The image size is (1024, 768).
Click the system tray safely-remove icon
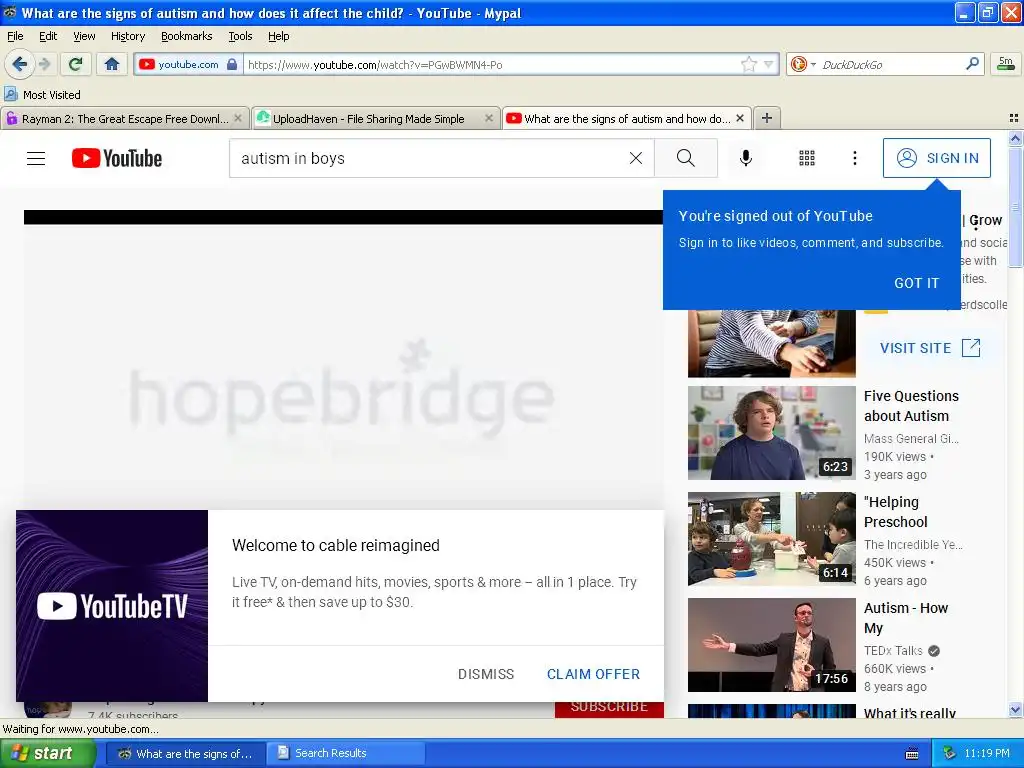tap(949, 753)
